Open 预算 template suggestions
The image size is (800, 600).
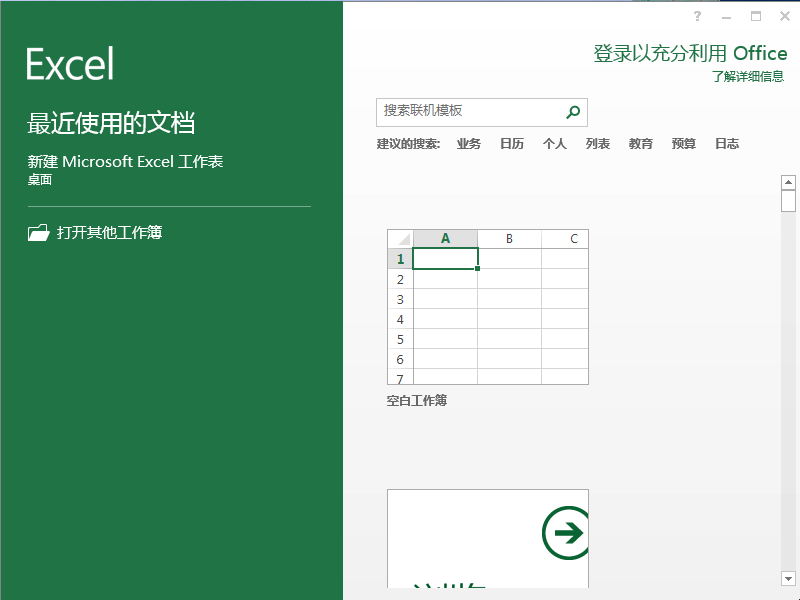[683, 143]
